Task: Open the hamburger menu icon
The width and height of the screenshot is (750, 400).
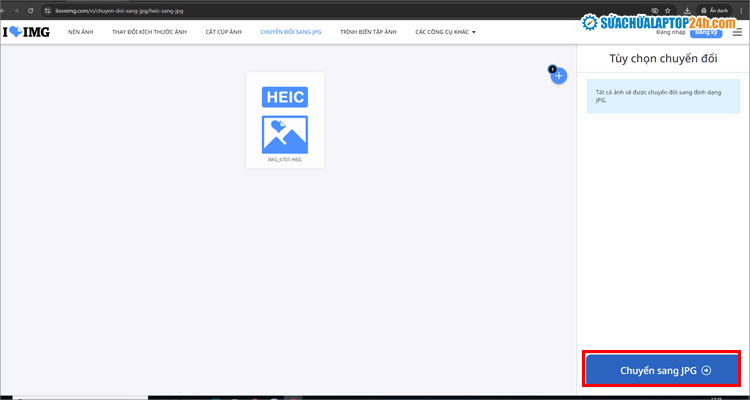Action: pos(737,32)
